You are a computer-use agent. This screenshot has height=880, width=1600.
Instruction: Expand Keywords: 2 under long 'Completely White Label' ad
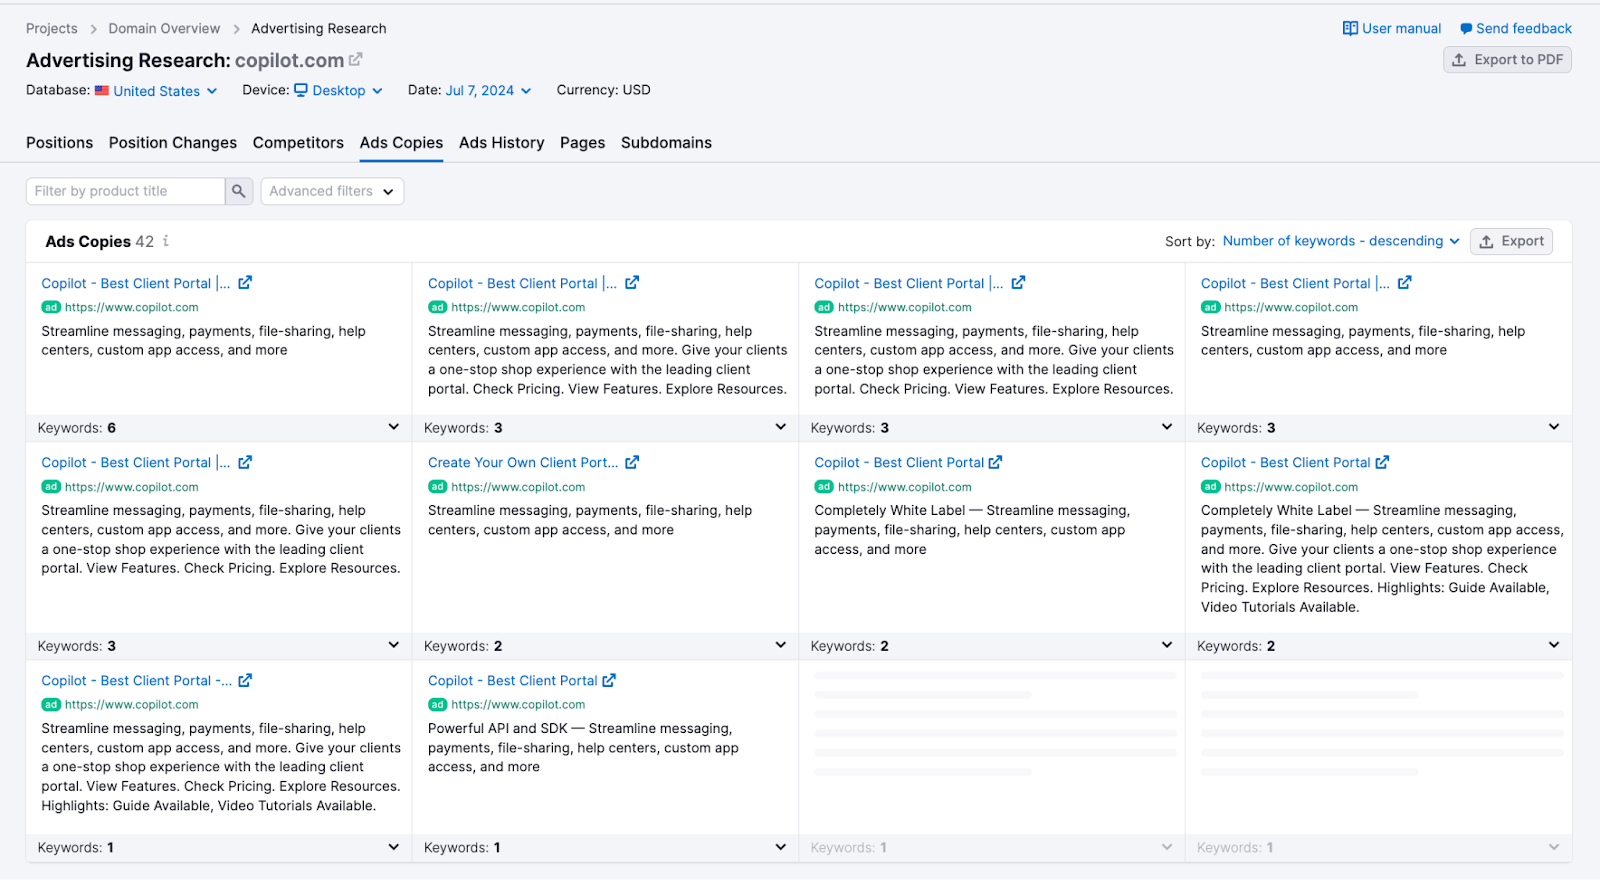pos(1554,645)
